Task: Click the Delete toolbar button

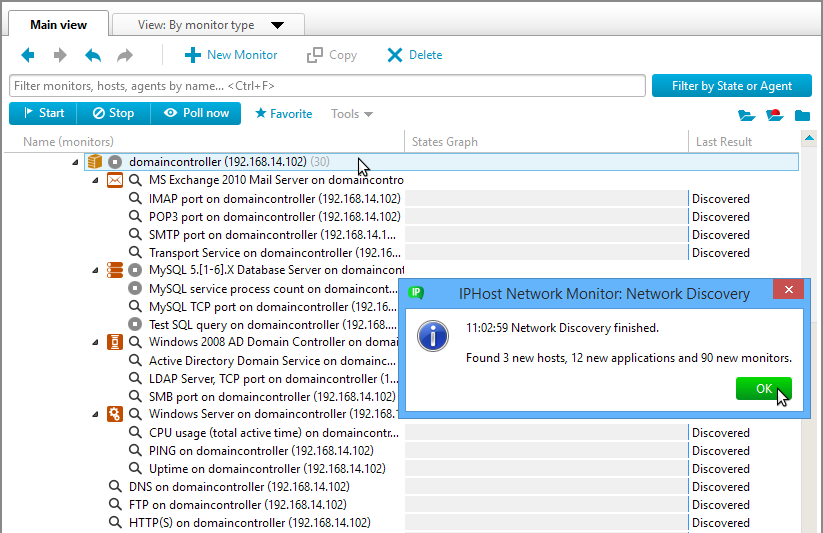Action: [x=415, y=55]
